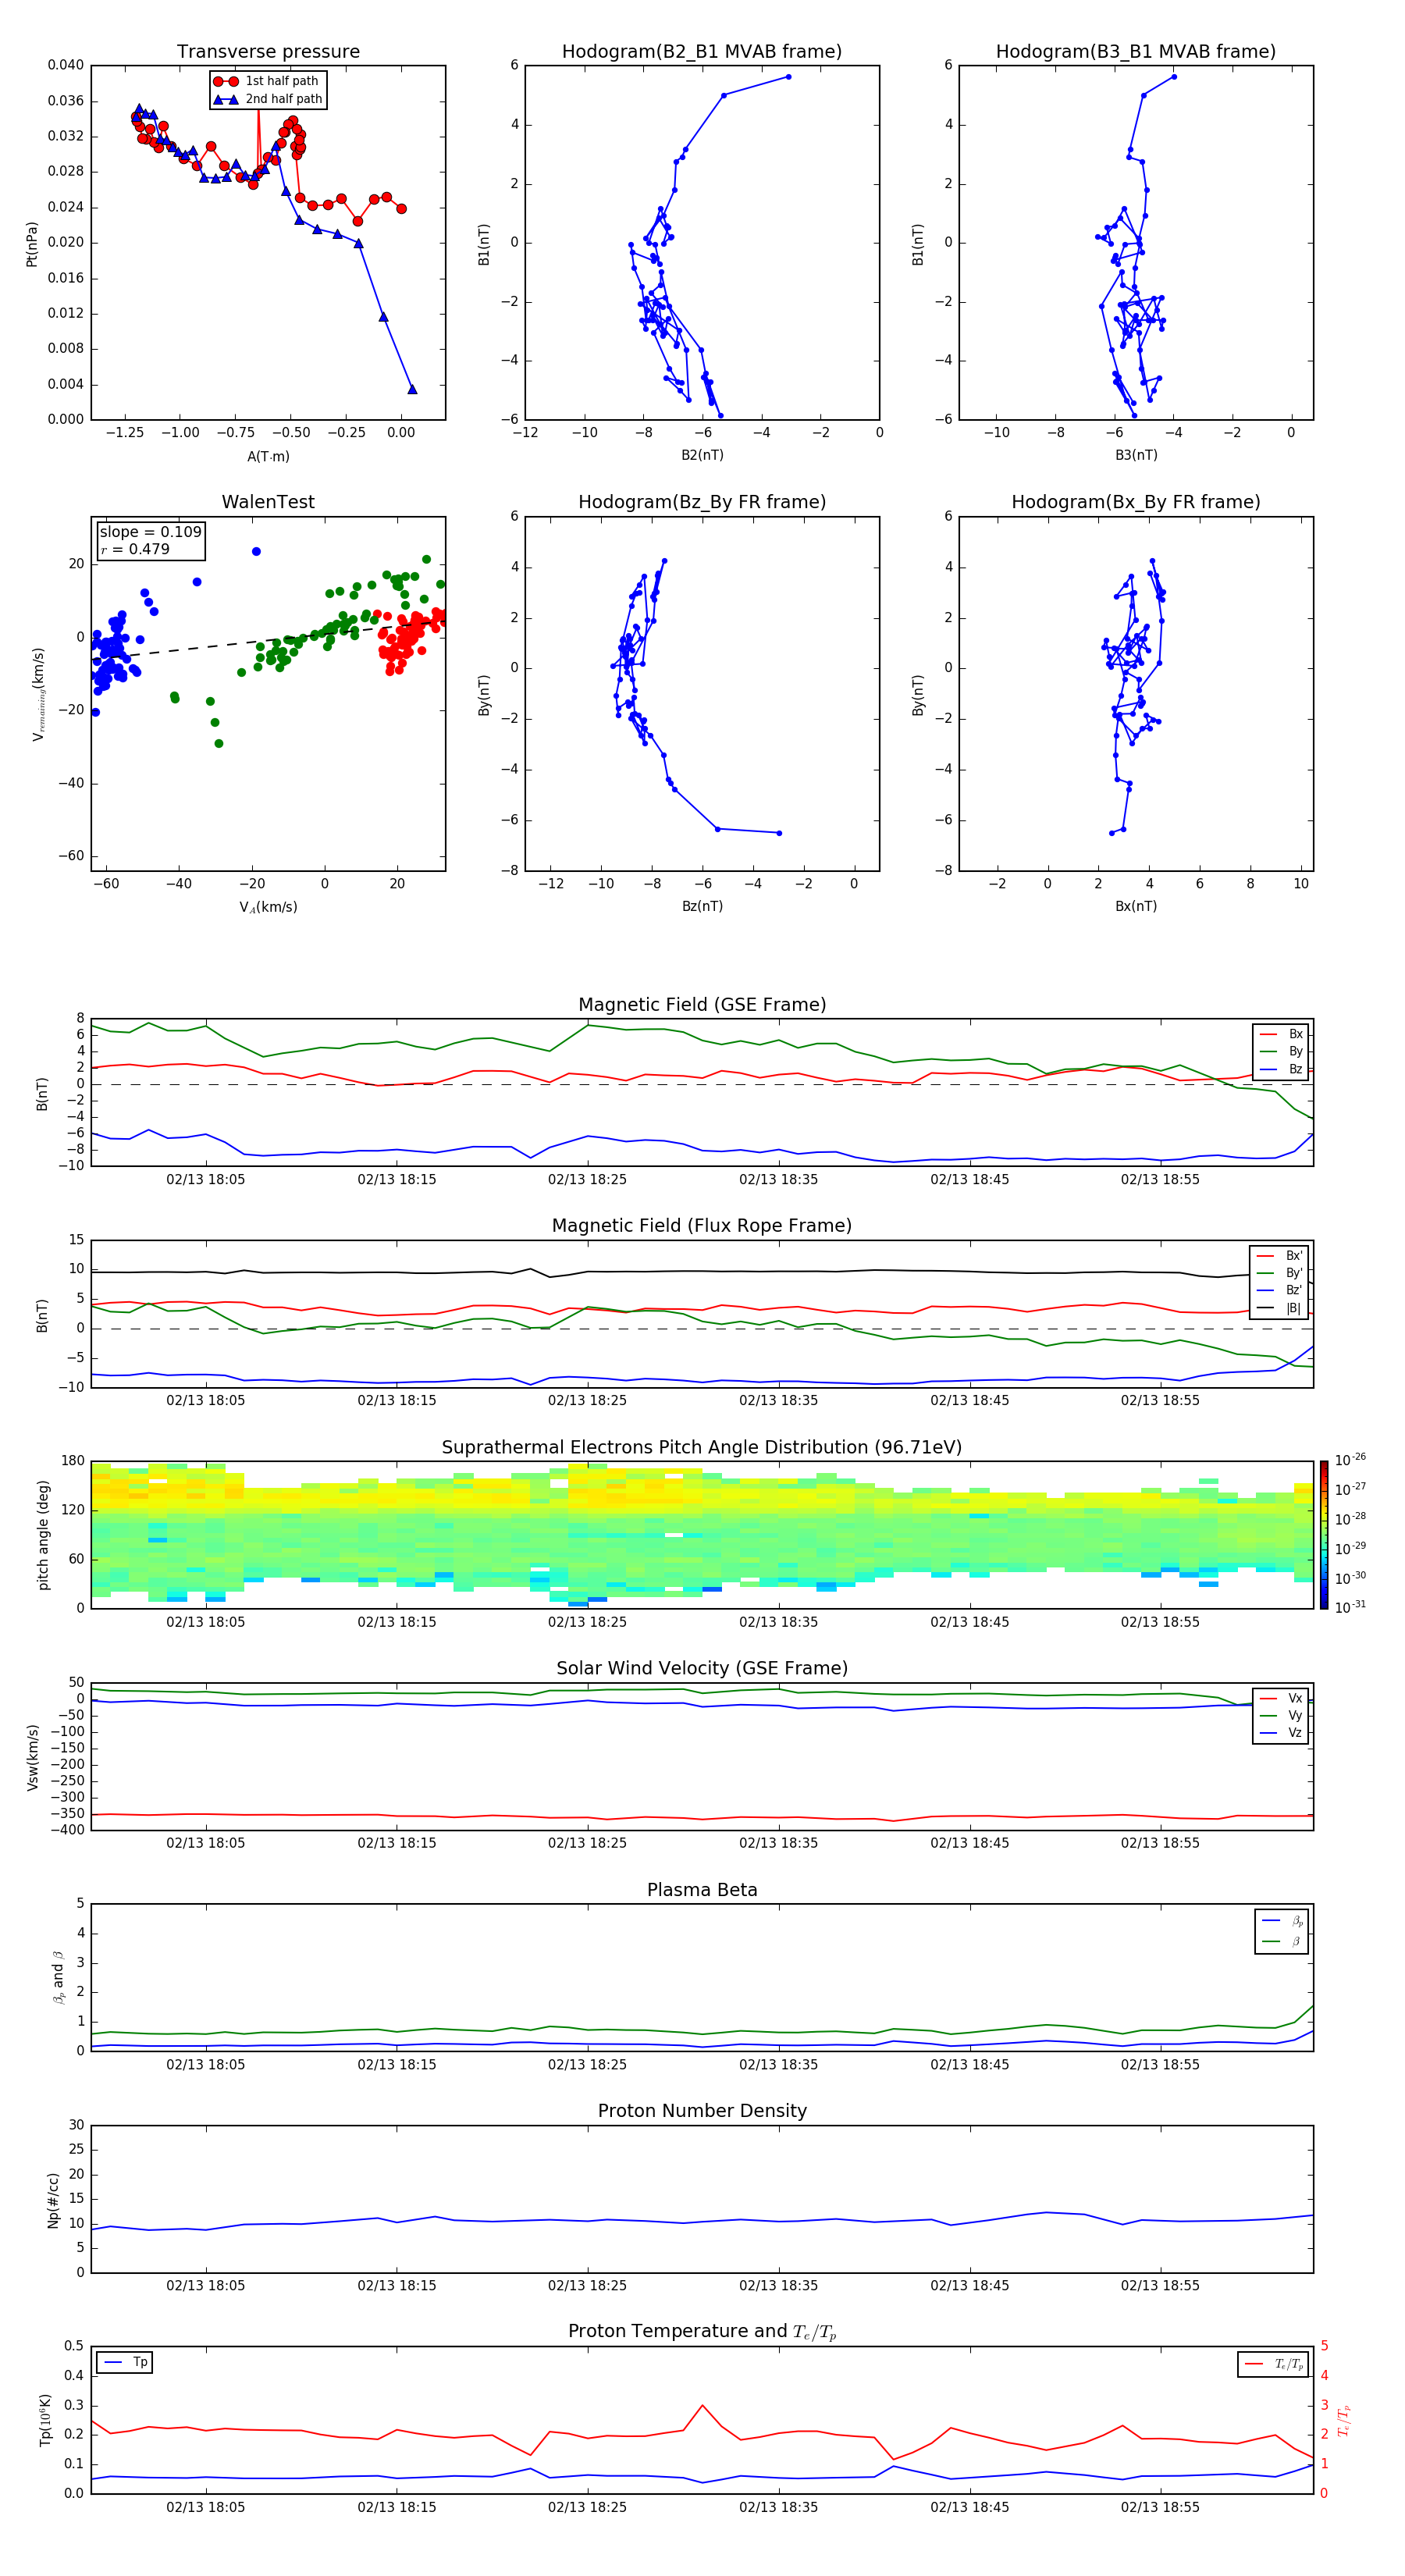This screenshot has width=1405, height=2576.
Task: Click the βp entry in Plasma Beta legend
Action: tap(1282, 1921)
